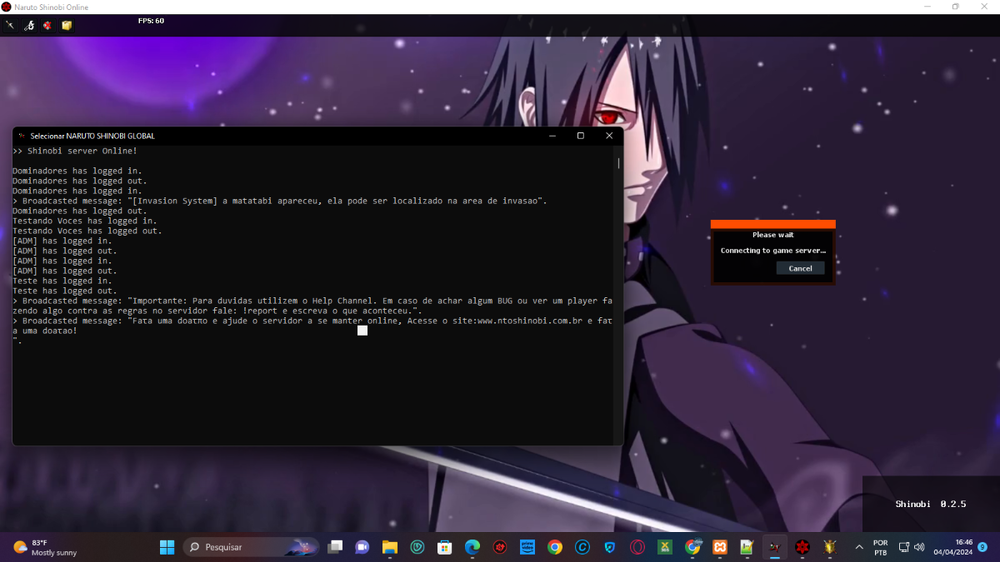
Task: Click the yellow box icon in game toolbar
Action: tap(66, 25)
